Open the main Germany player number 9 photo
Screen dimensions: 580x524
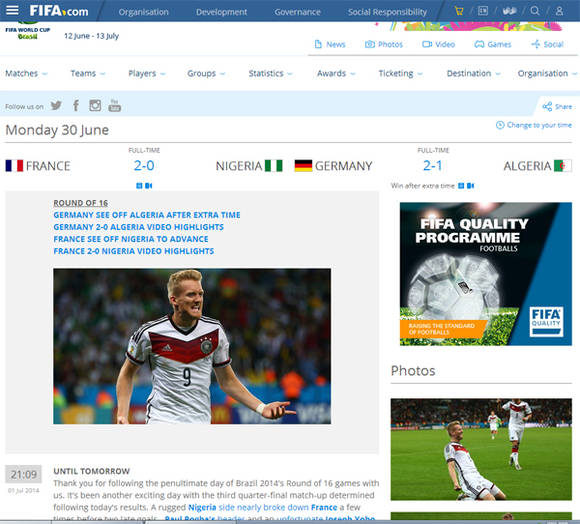(x=192, y=346)
